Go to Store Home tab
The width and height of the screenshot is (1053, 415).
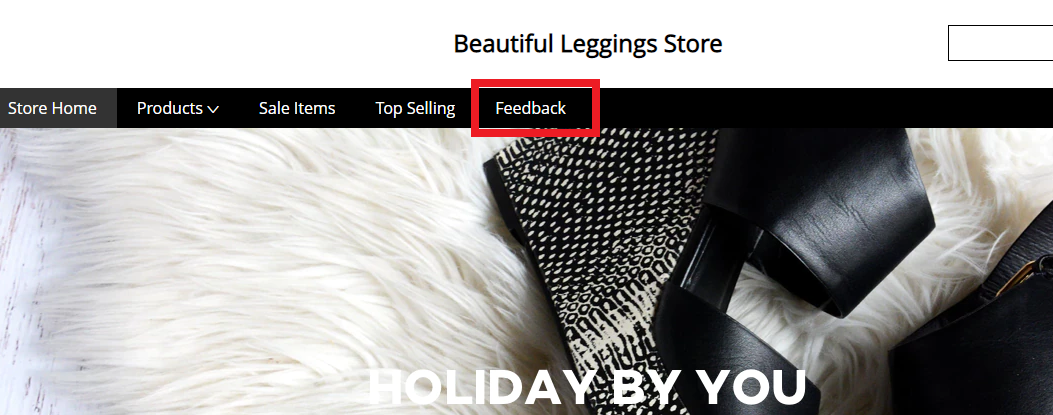click(x=52, y=108)
